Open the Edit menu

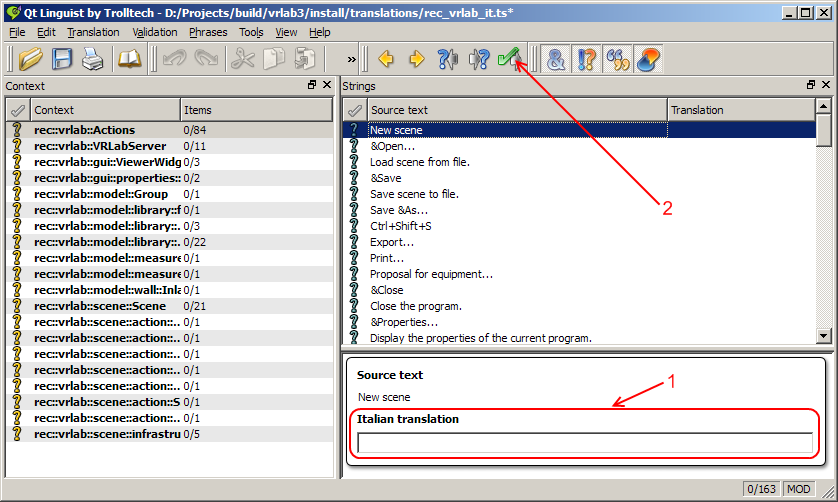[46, 32]
